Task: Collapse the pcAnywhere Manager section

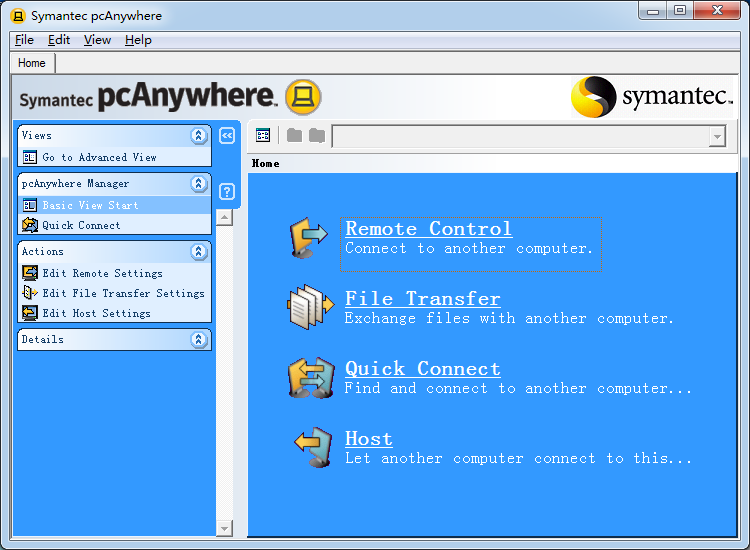Action: [199, 184]
